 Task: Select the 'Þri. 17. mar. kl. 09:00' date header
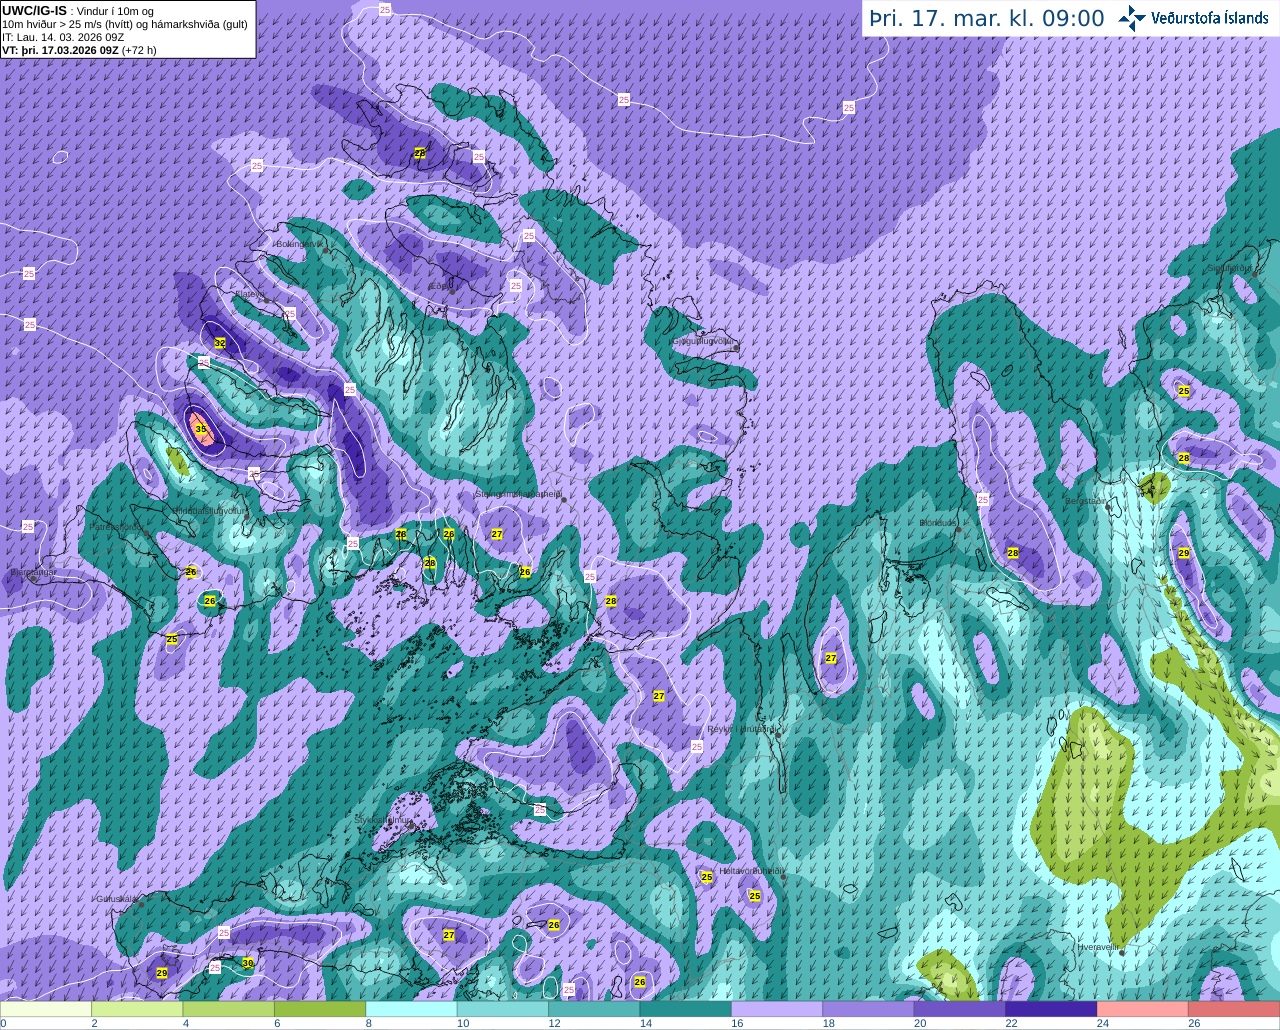[987, 18]
